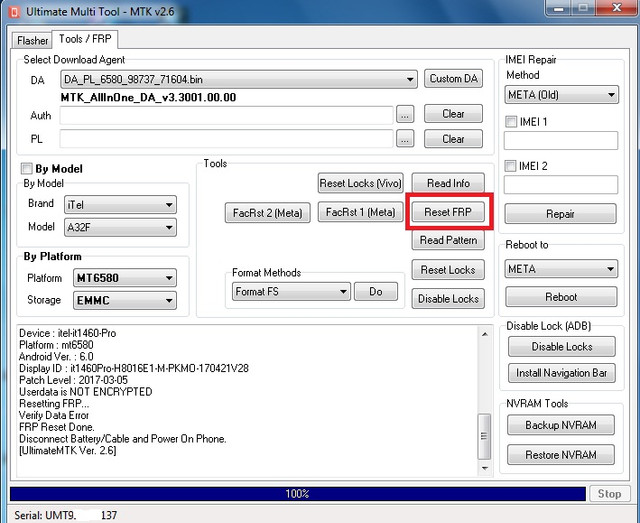Screen dimensions: 640x523
Task: Close the Ultimate Multi Tool window
Action: [x=617, y=8]
